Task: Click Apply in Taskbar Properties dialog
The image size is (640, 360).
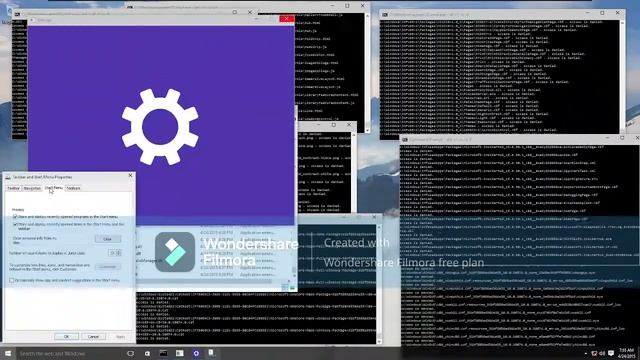Action: click(120, 337)
